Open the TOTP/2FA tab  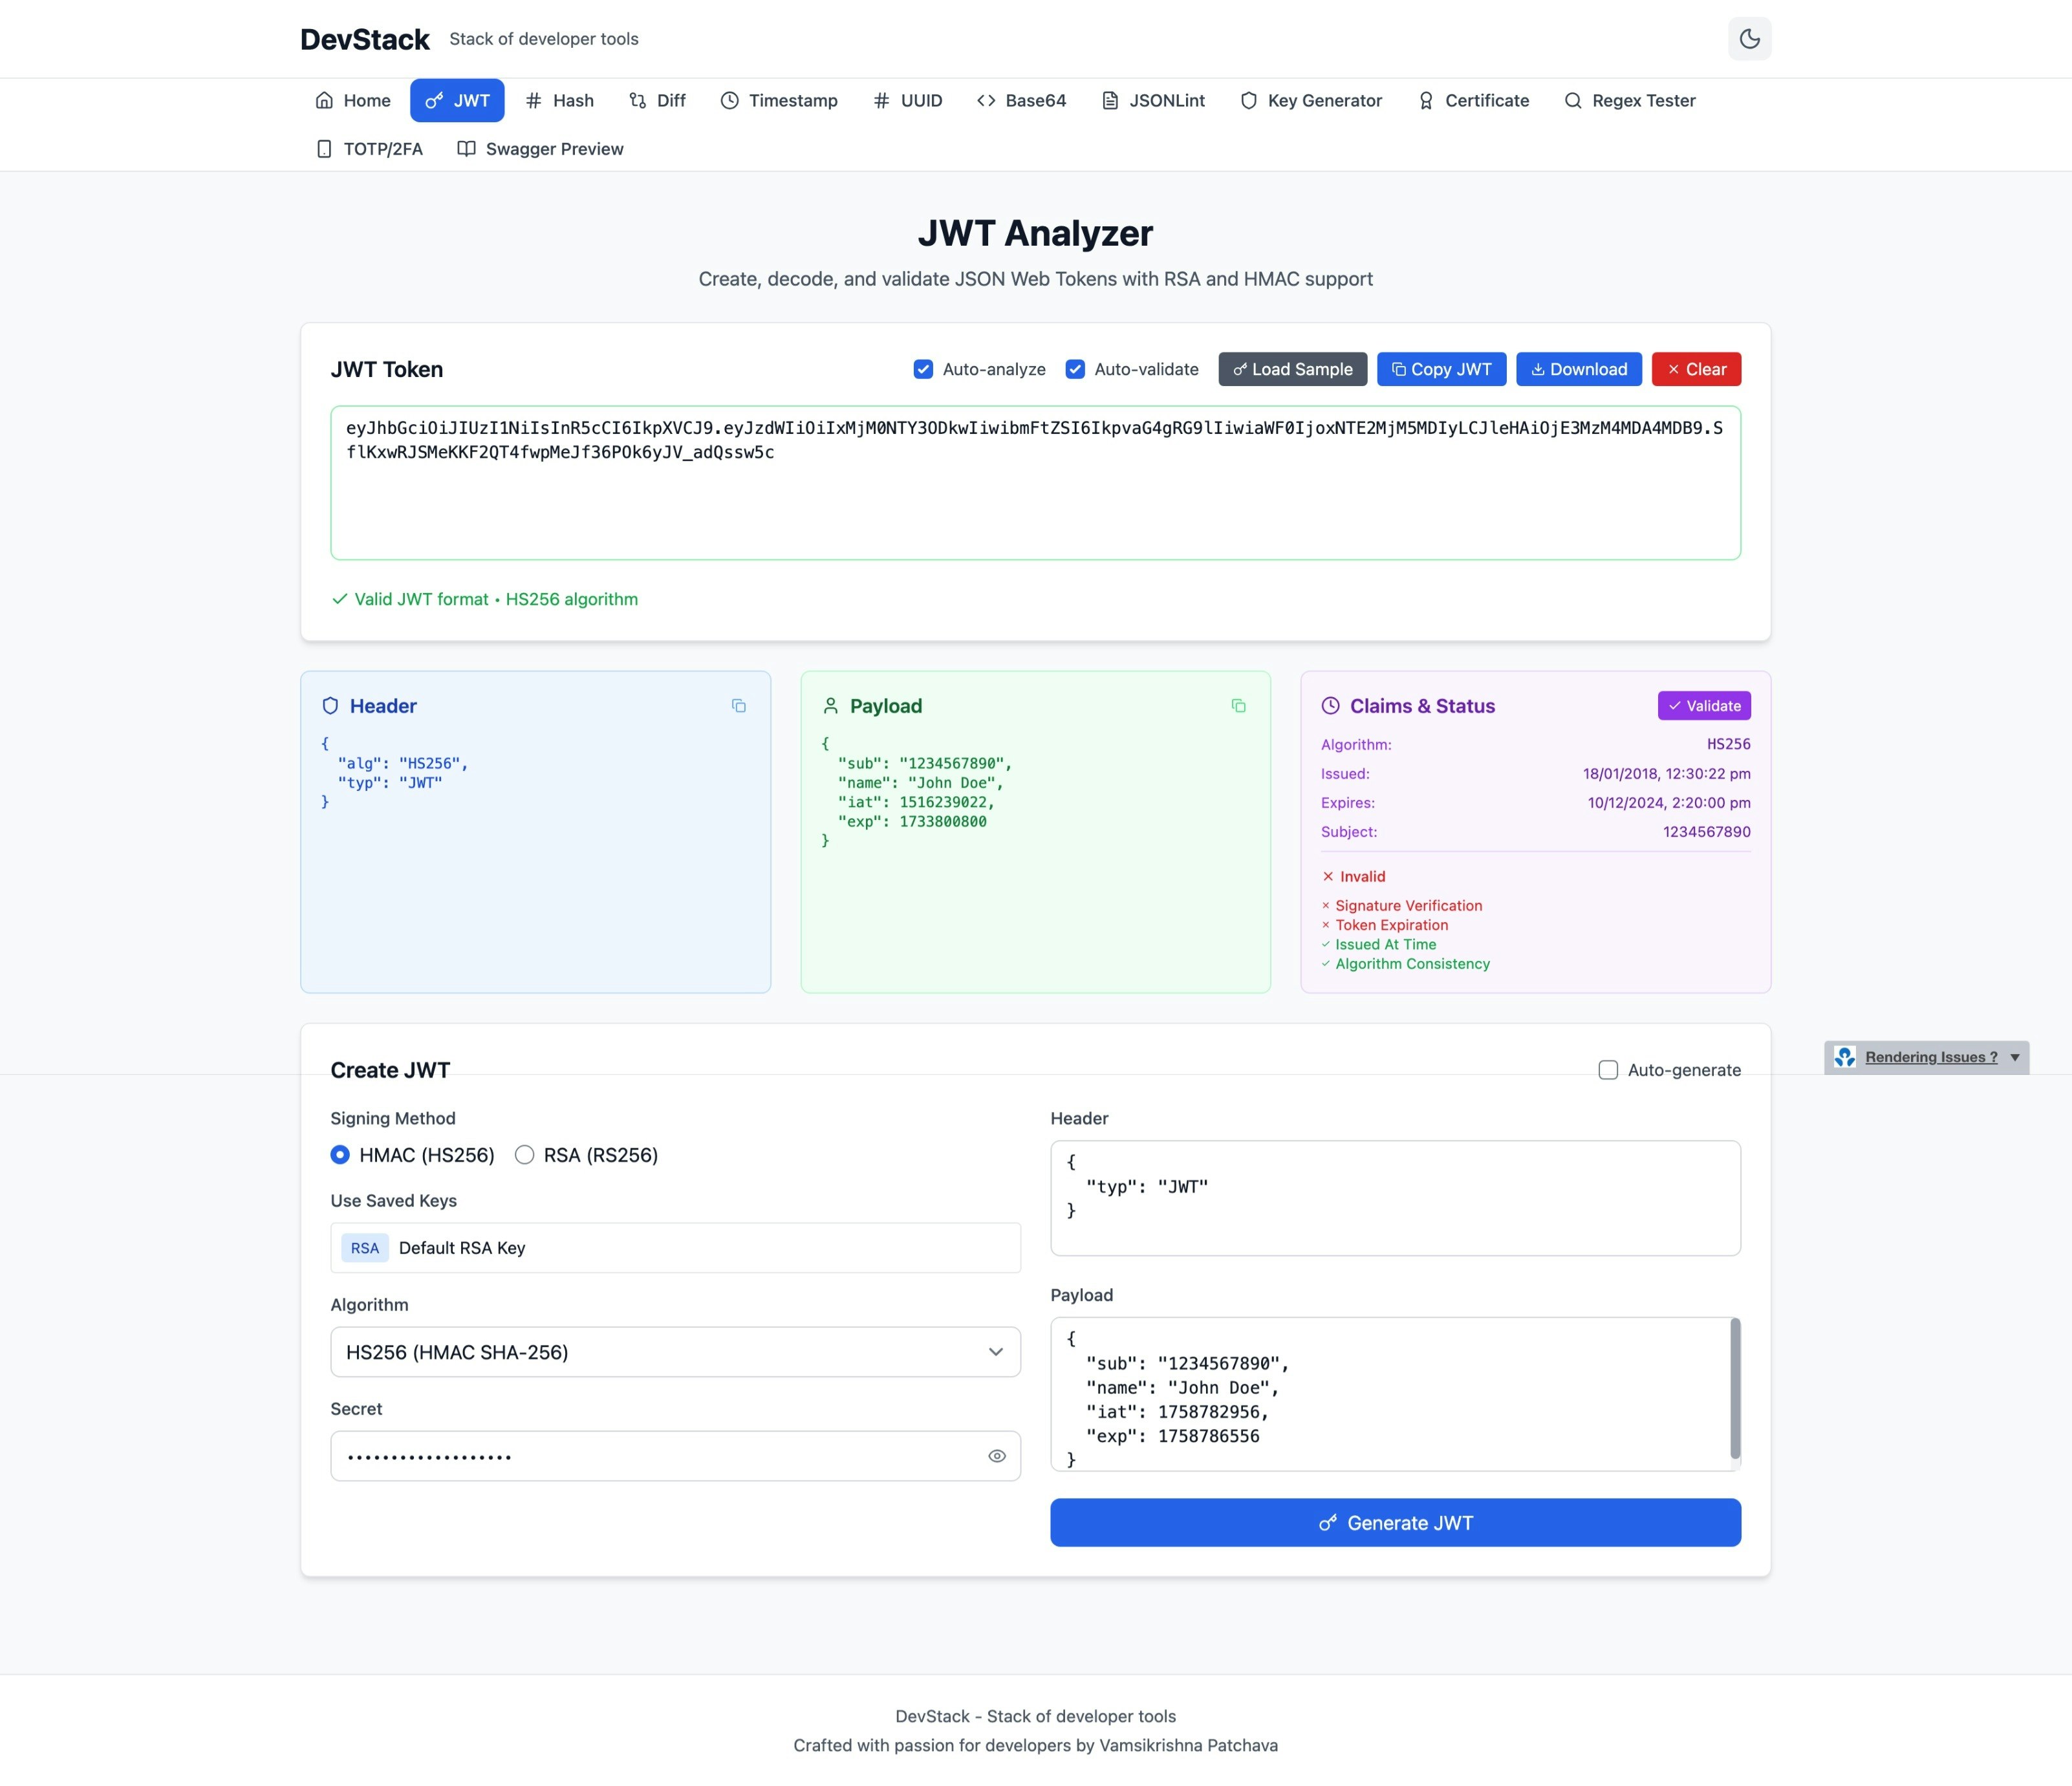369,149
